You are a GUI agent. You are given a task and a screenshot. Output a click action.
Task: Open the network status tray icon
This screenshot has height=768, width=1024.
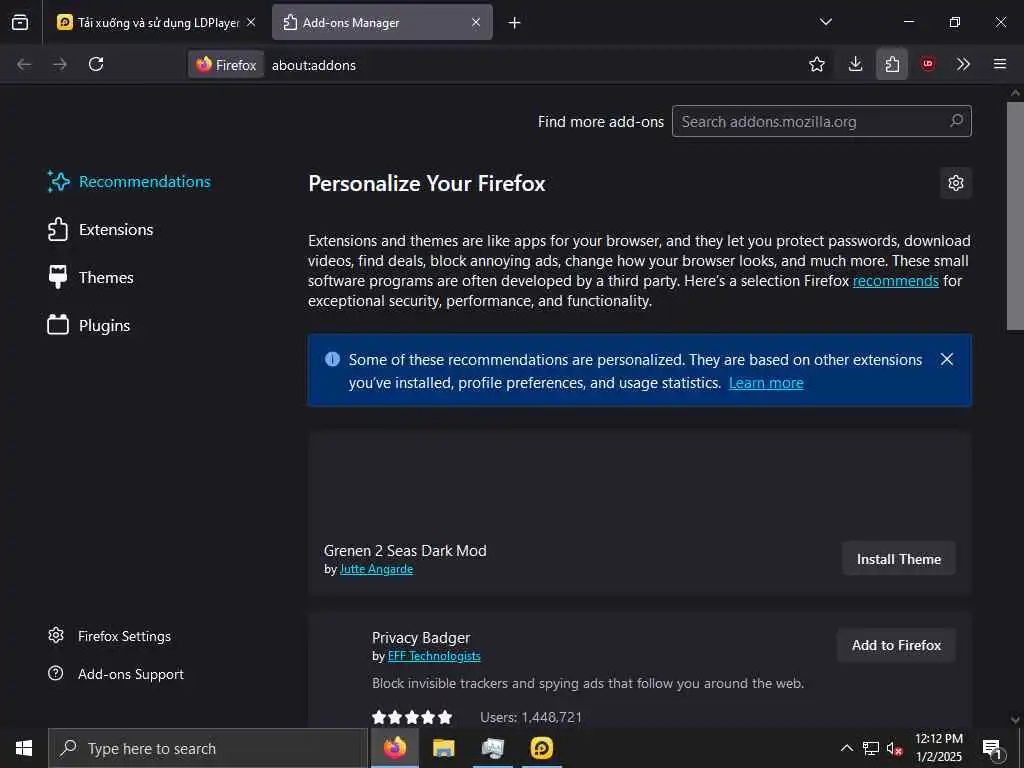pyautogui.click(x=871, y=748)
